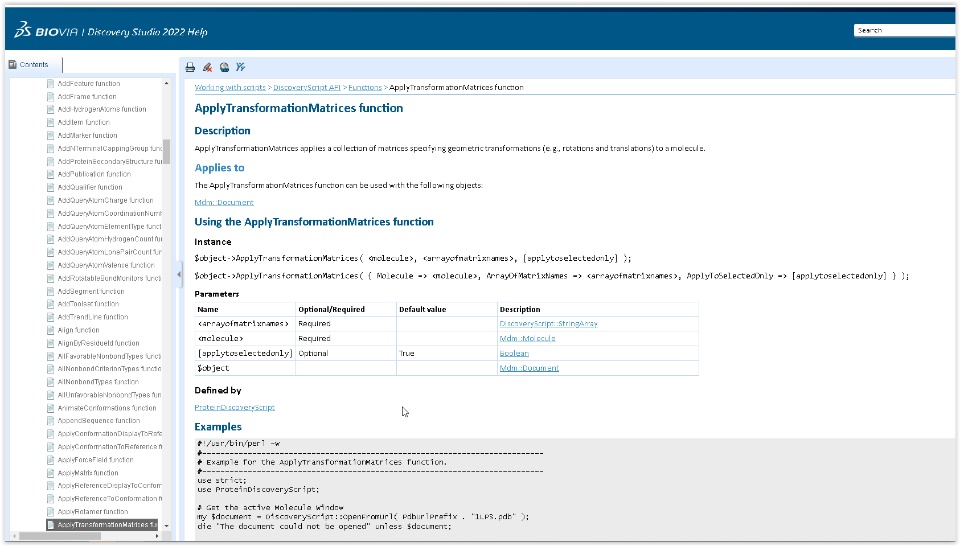The image size is (960, 546).
Task: Print the current help topic
Action: point(190,67)
